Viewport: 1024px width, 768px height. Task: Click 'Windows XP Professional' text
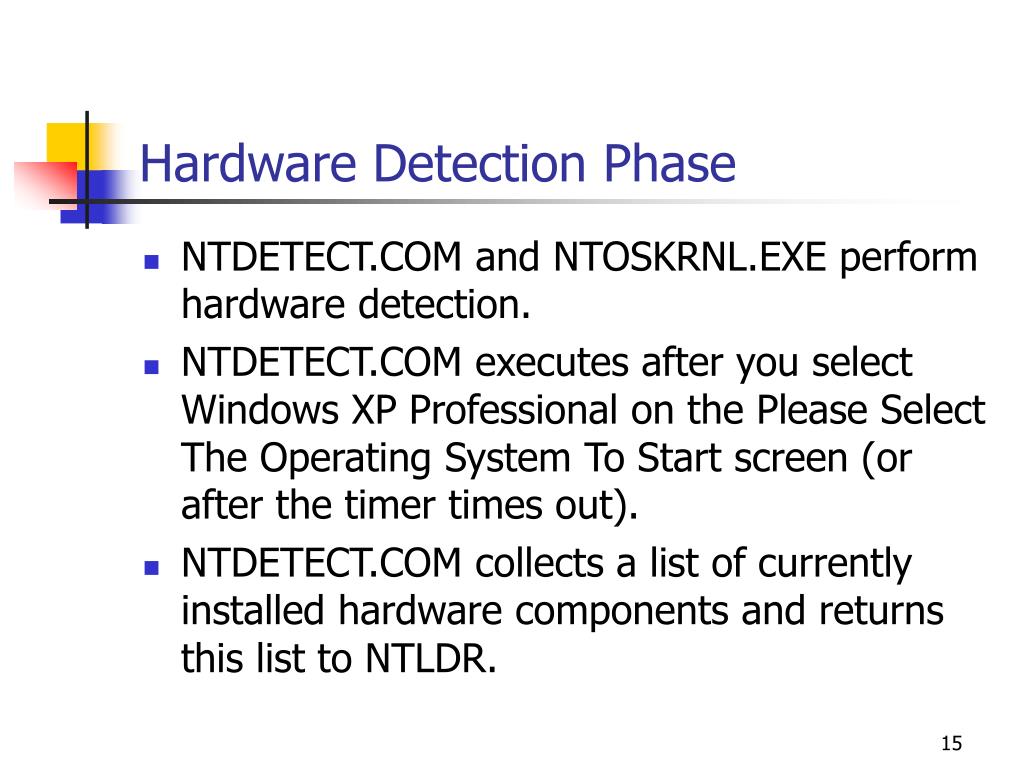(399, 411)
